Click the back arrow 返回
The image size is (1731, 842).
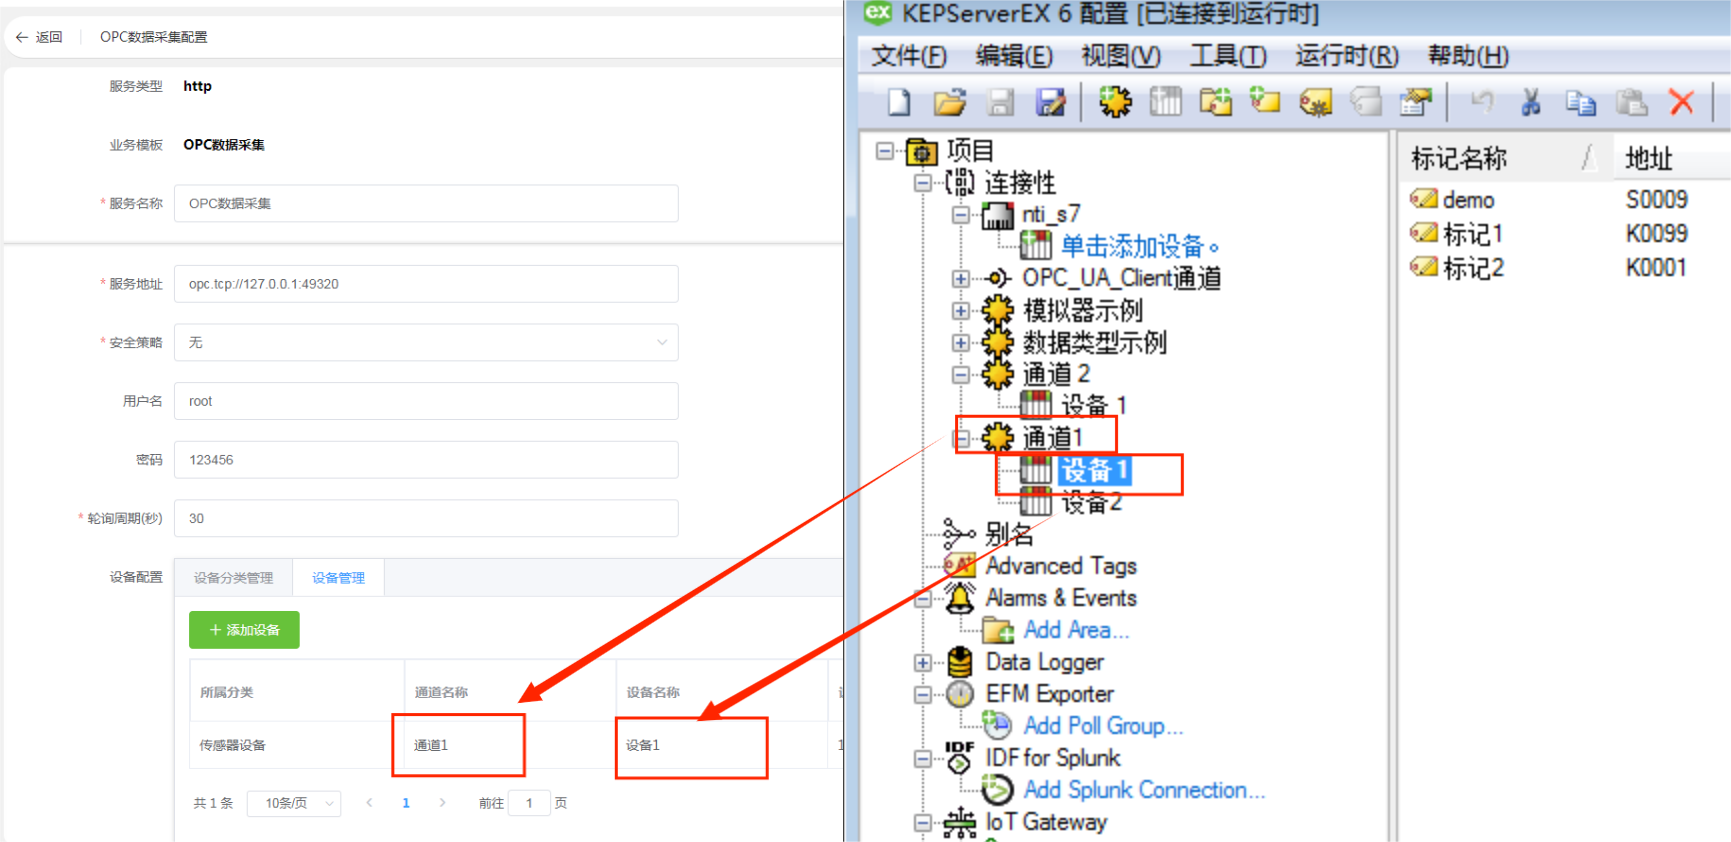(x=39, y=37)
